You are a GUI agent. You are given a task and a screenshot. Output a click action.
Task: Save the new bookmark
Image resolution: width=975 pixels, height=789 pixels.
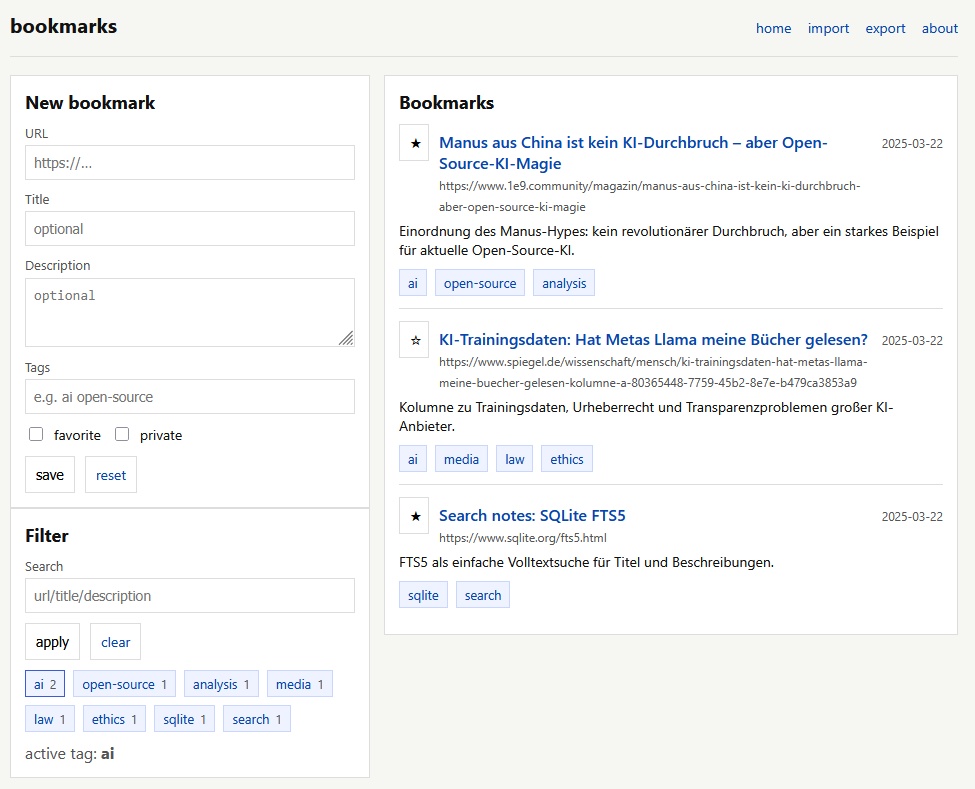tap(50, 475)
